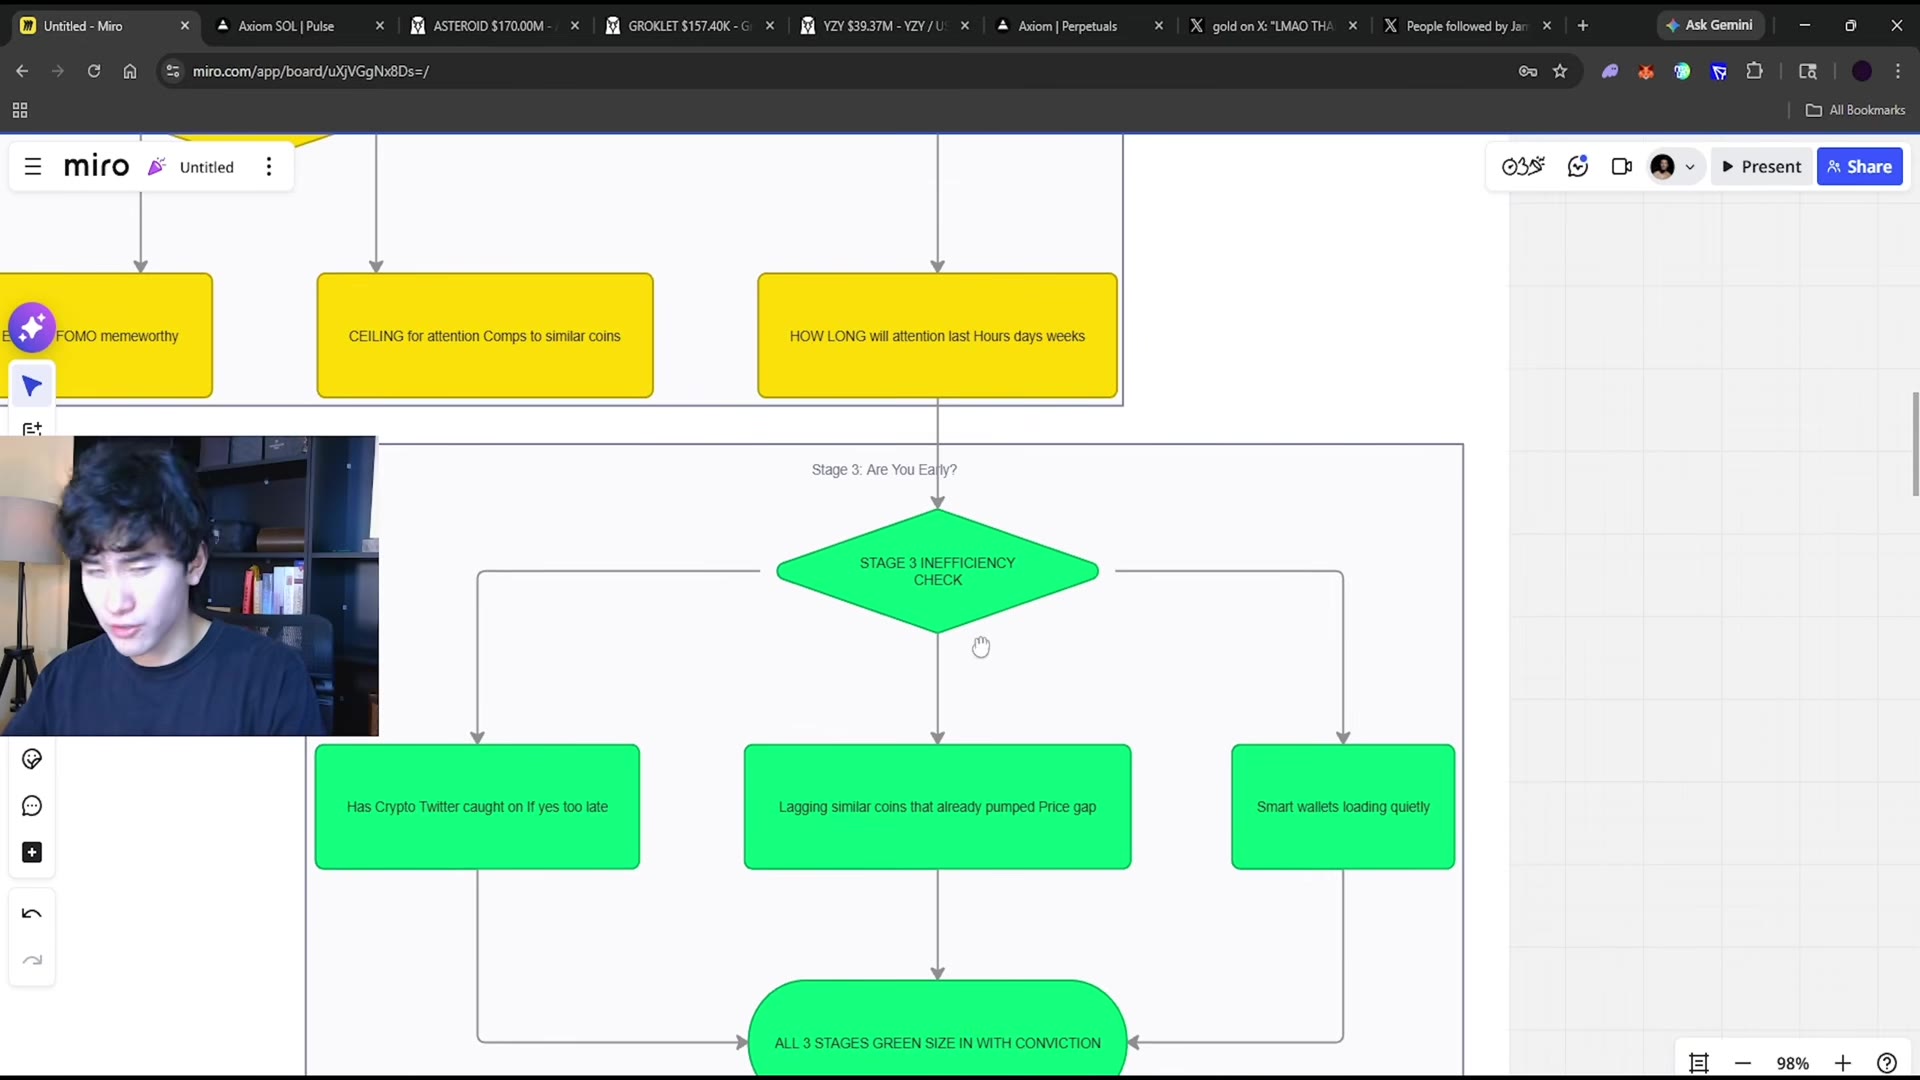Click the miro logo

point(96,166)
